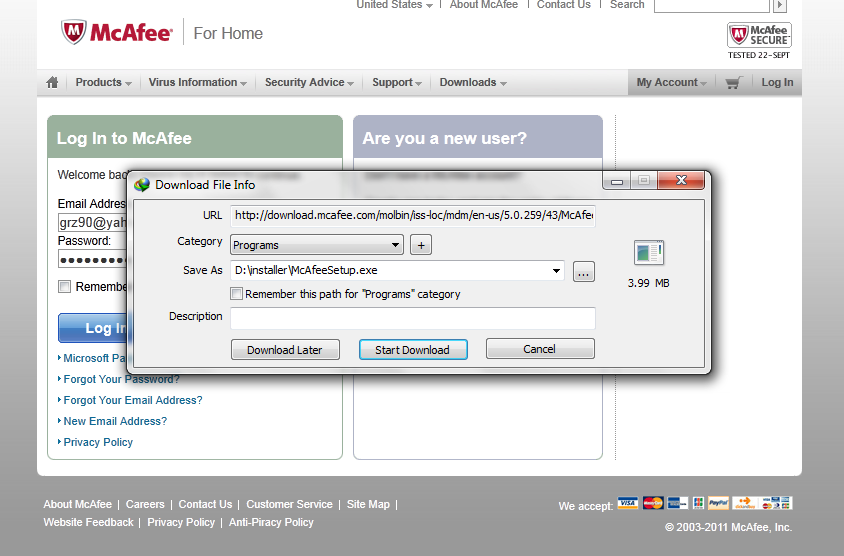This screenshot has width=844, height=556.
Task: Click the search go arrow button
Action: point(779,5)
